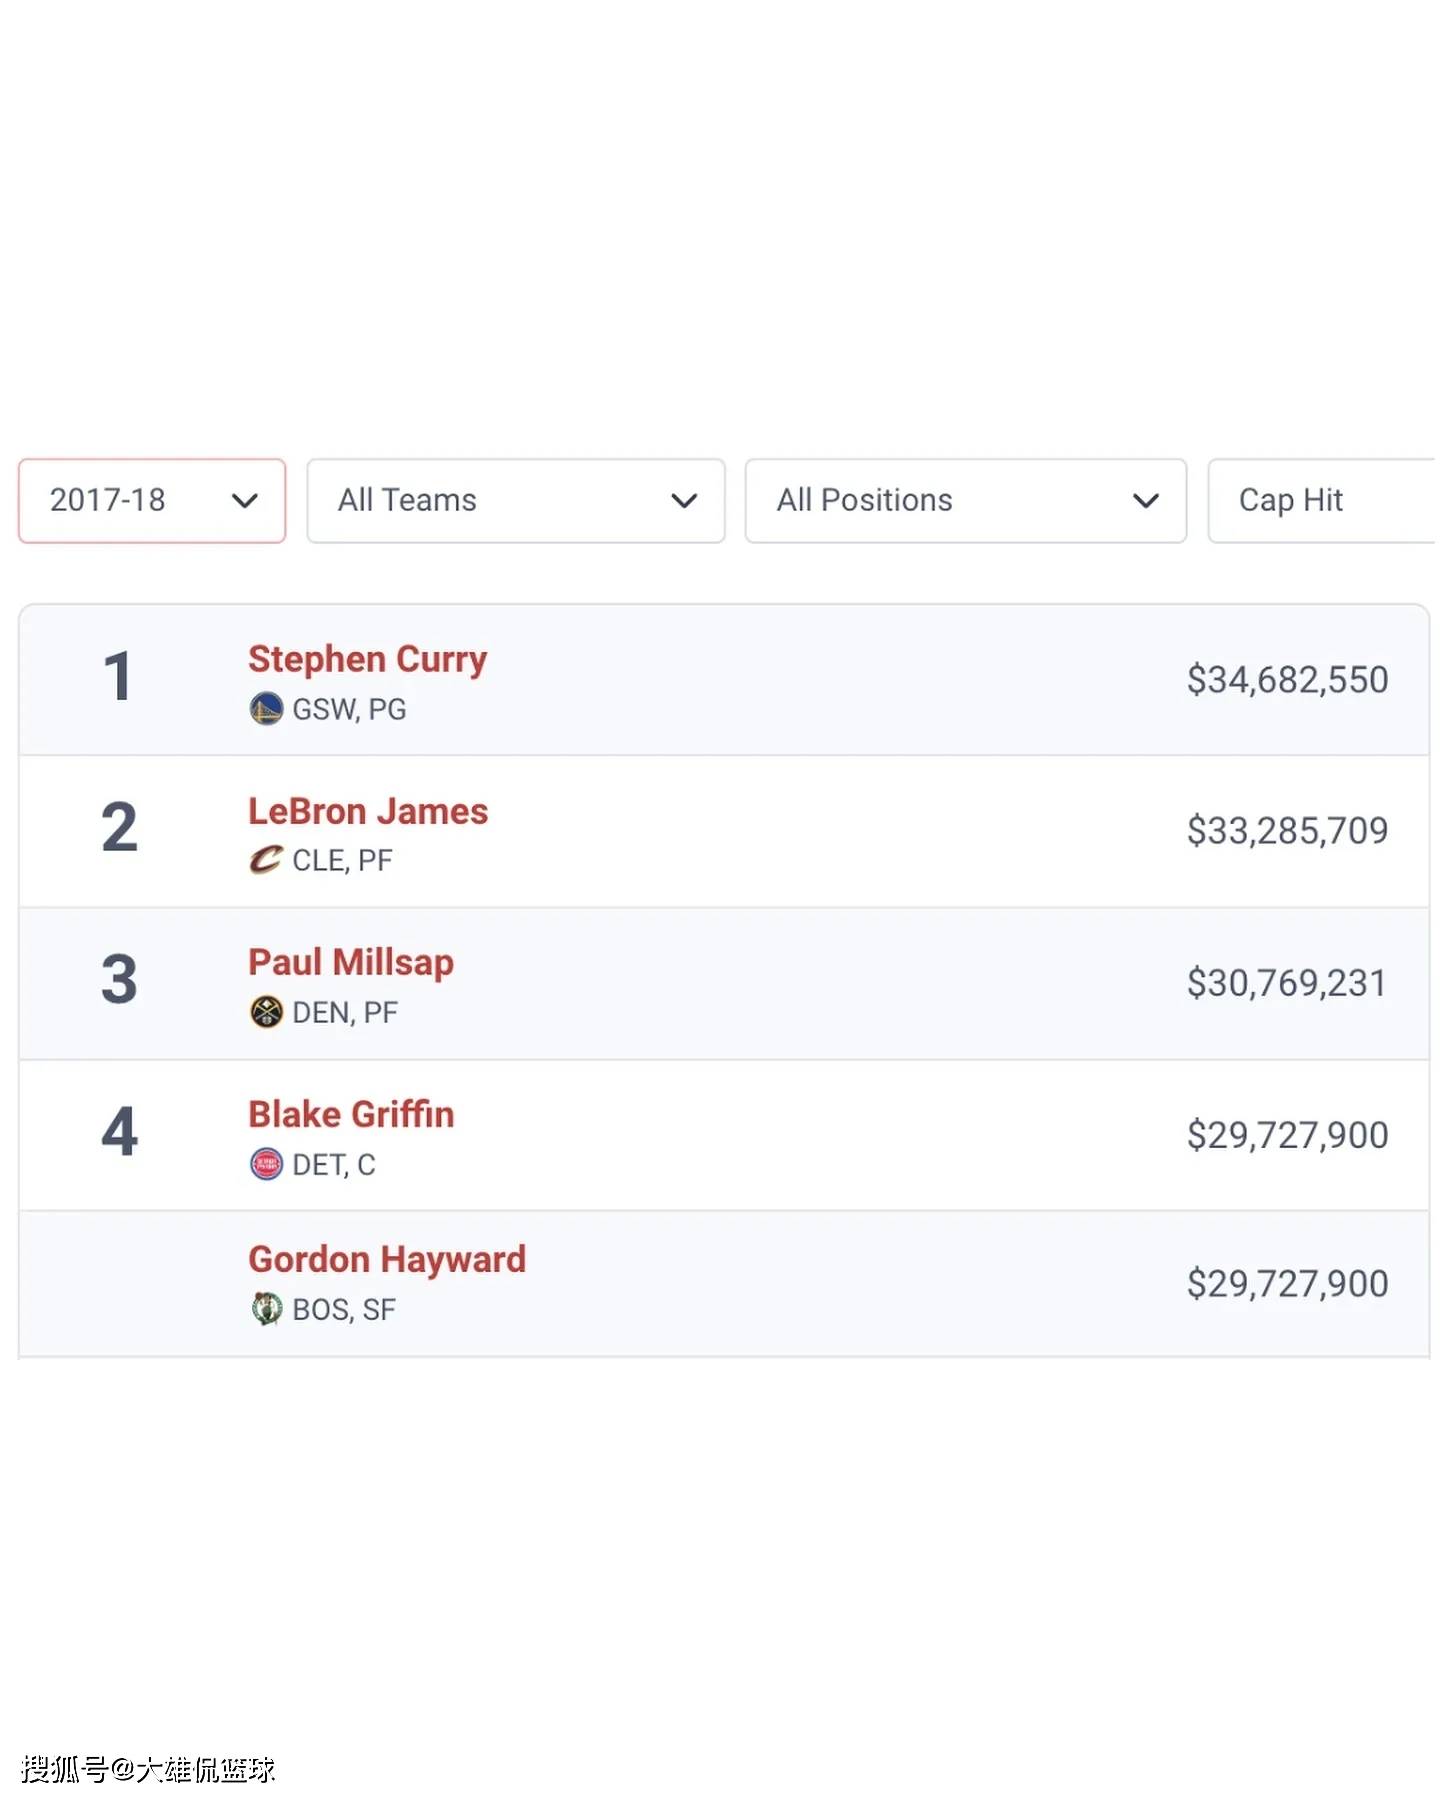Expand the All Positions filter
This screenshot has height=1800, width=1440.
(966, 501)
